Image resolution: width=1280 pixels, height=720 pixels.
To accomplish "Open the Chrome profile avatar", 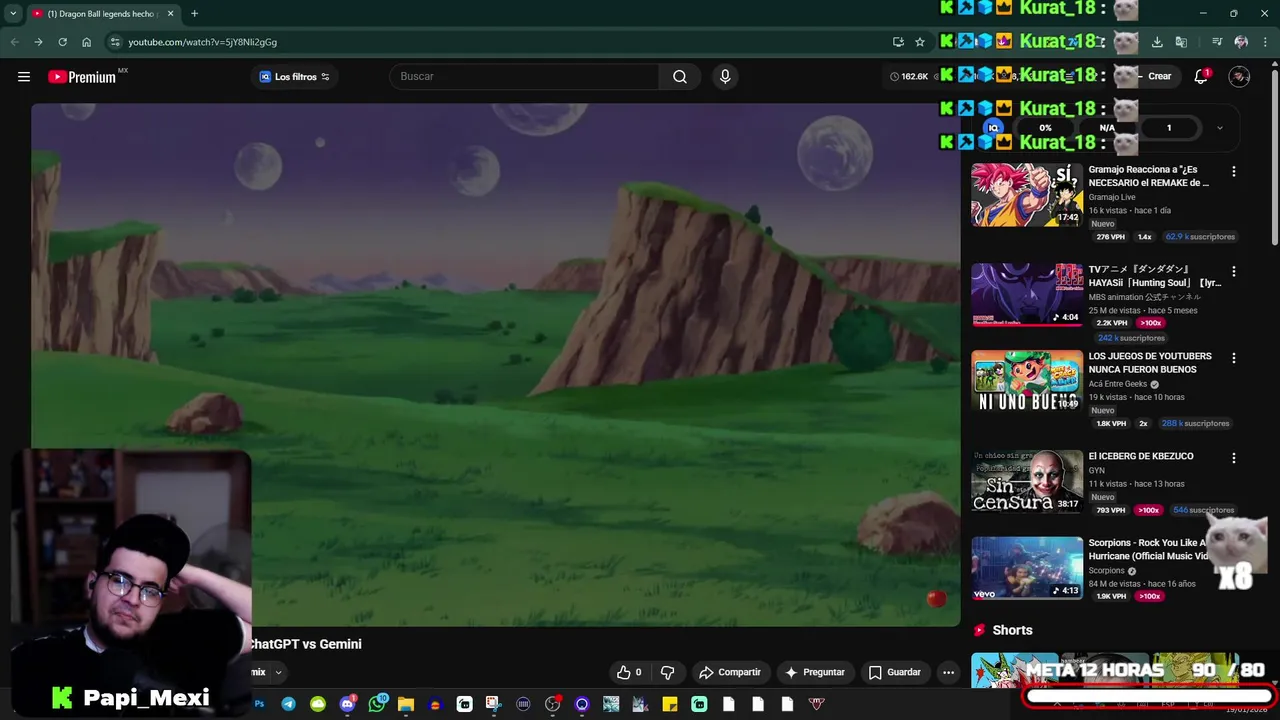I will point(1241,42).
